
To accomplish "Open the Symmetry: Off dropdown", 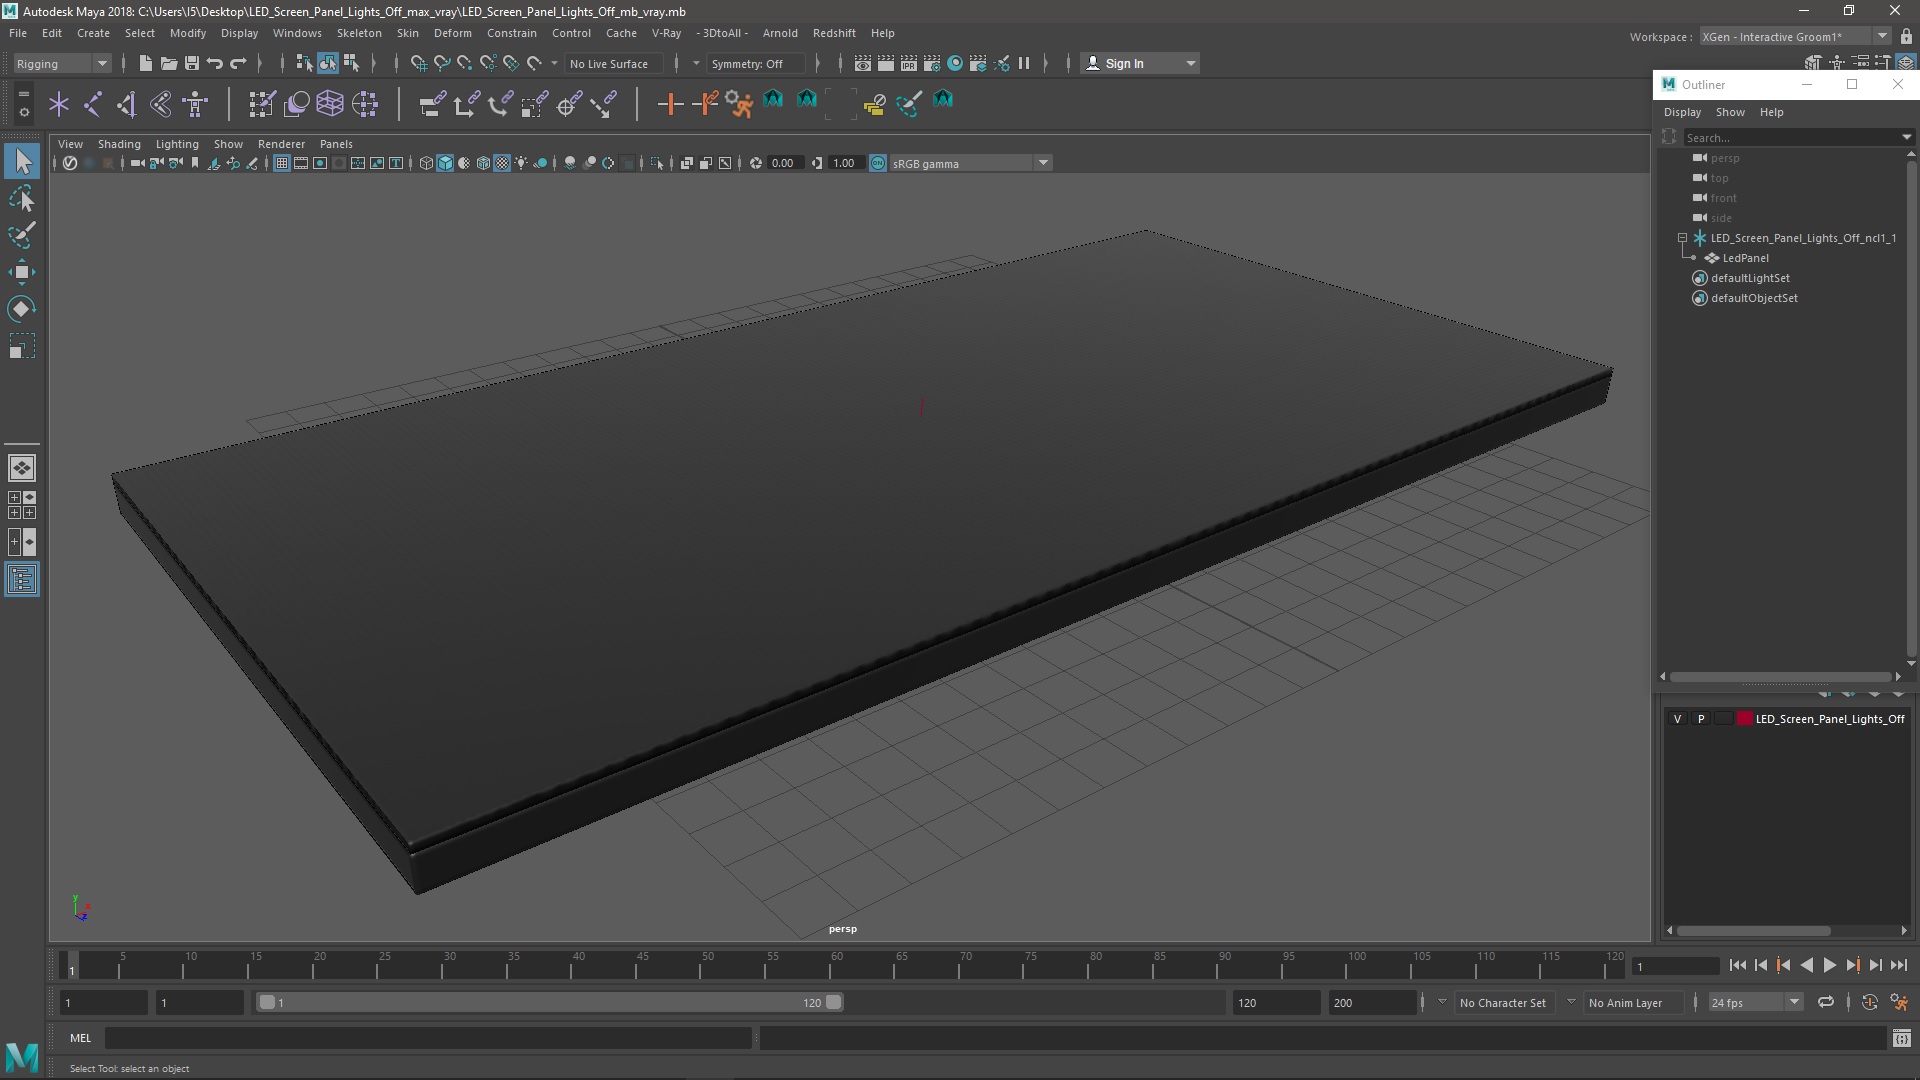I will (755, 63).
